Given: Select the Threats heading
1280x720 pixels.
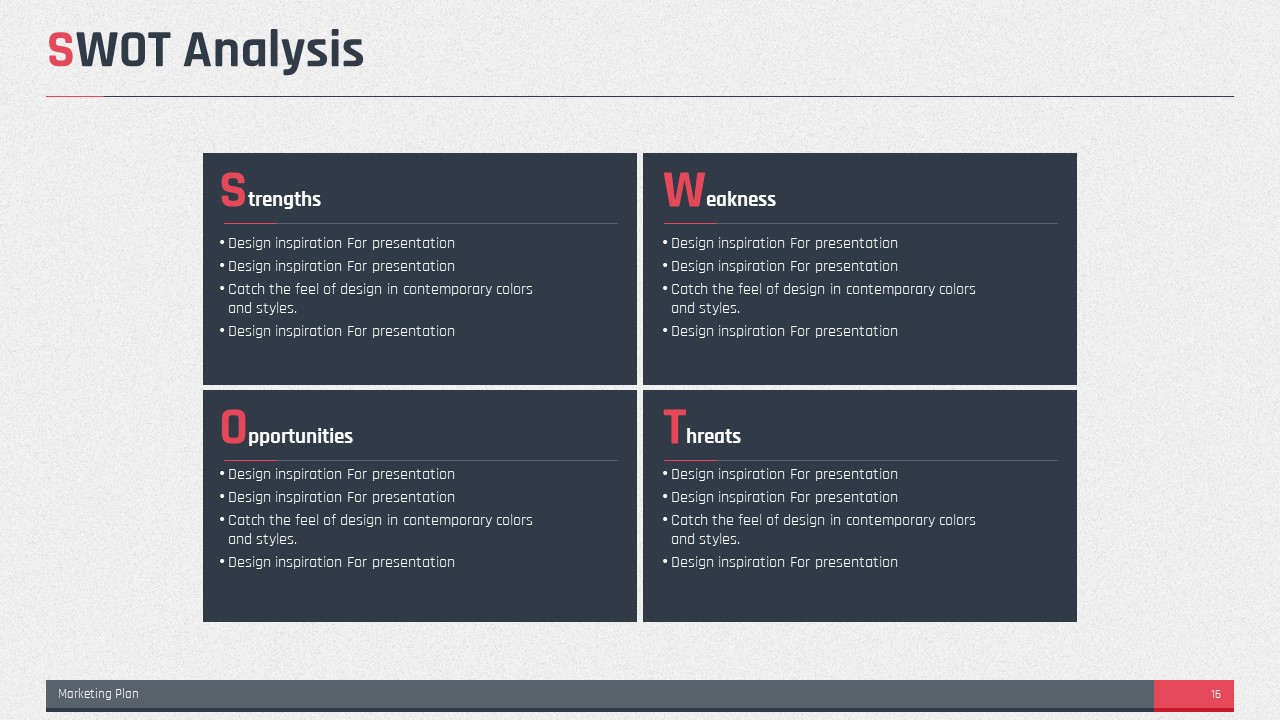Looking at the screenshot, I should [x=702, y=428].
